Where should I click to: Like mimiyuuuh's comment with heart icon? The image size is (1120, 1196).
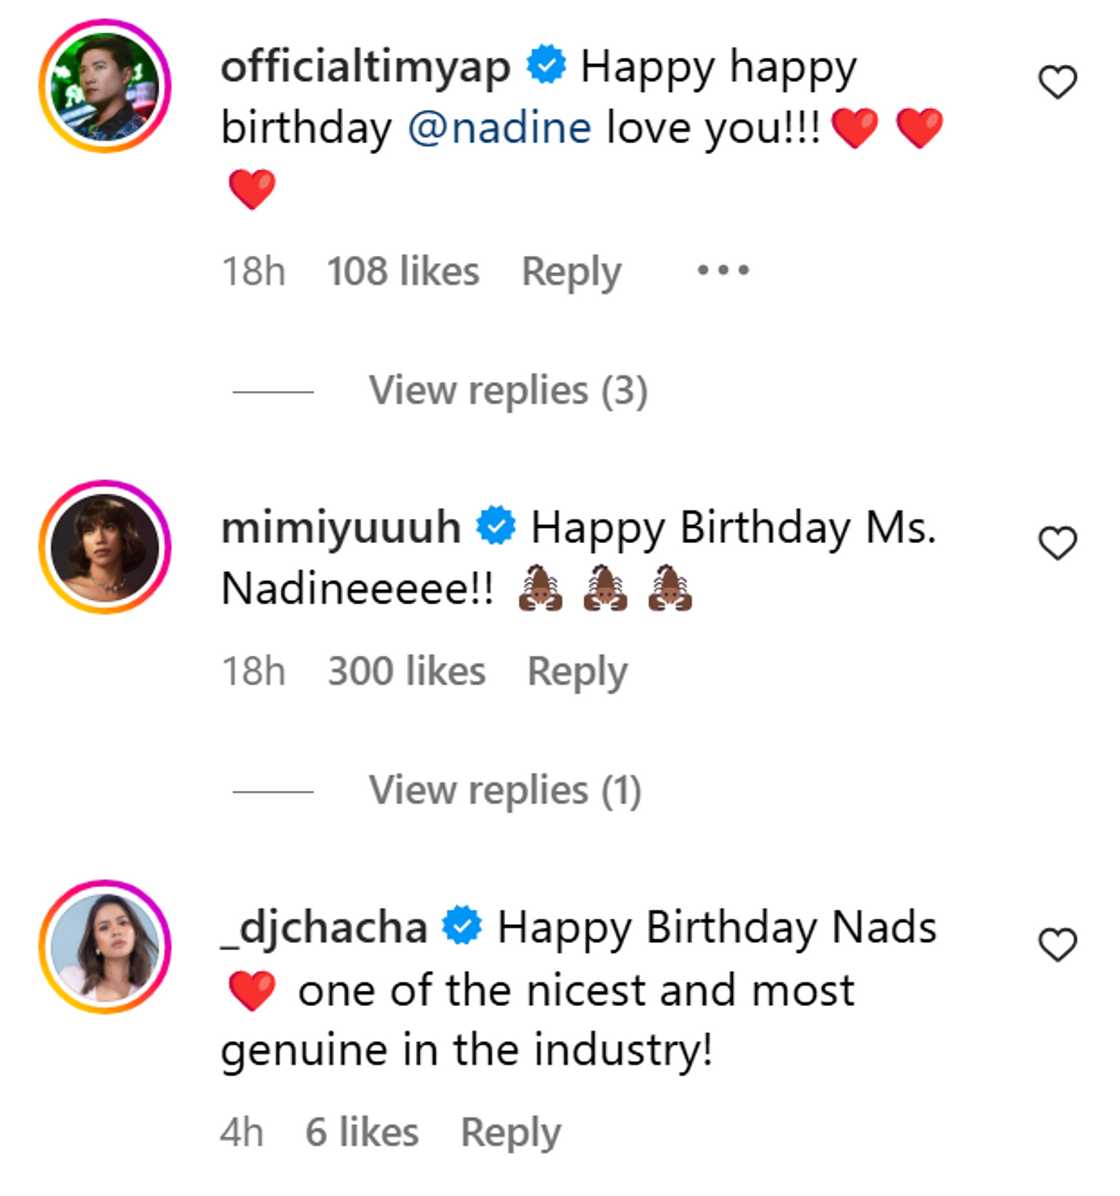1057,543
